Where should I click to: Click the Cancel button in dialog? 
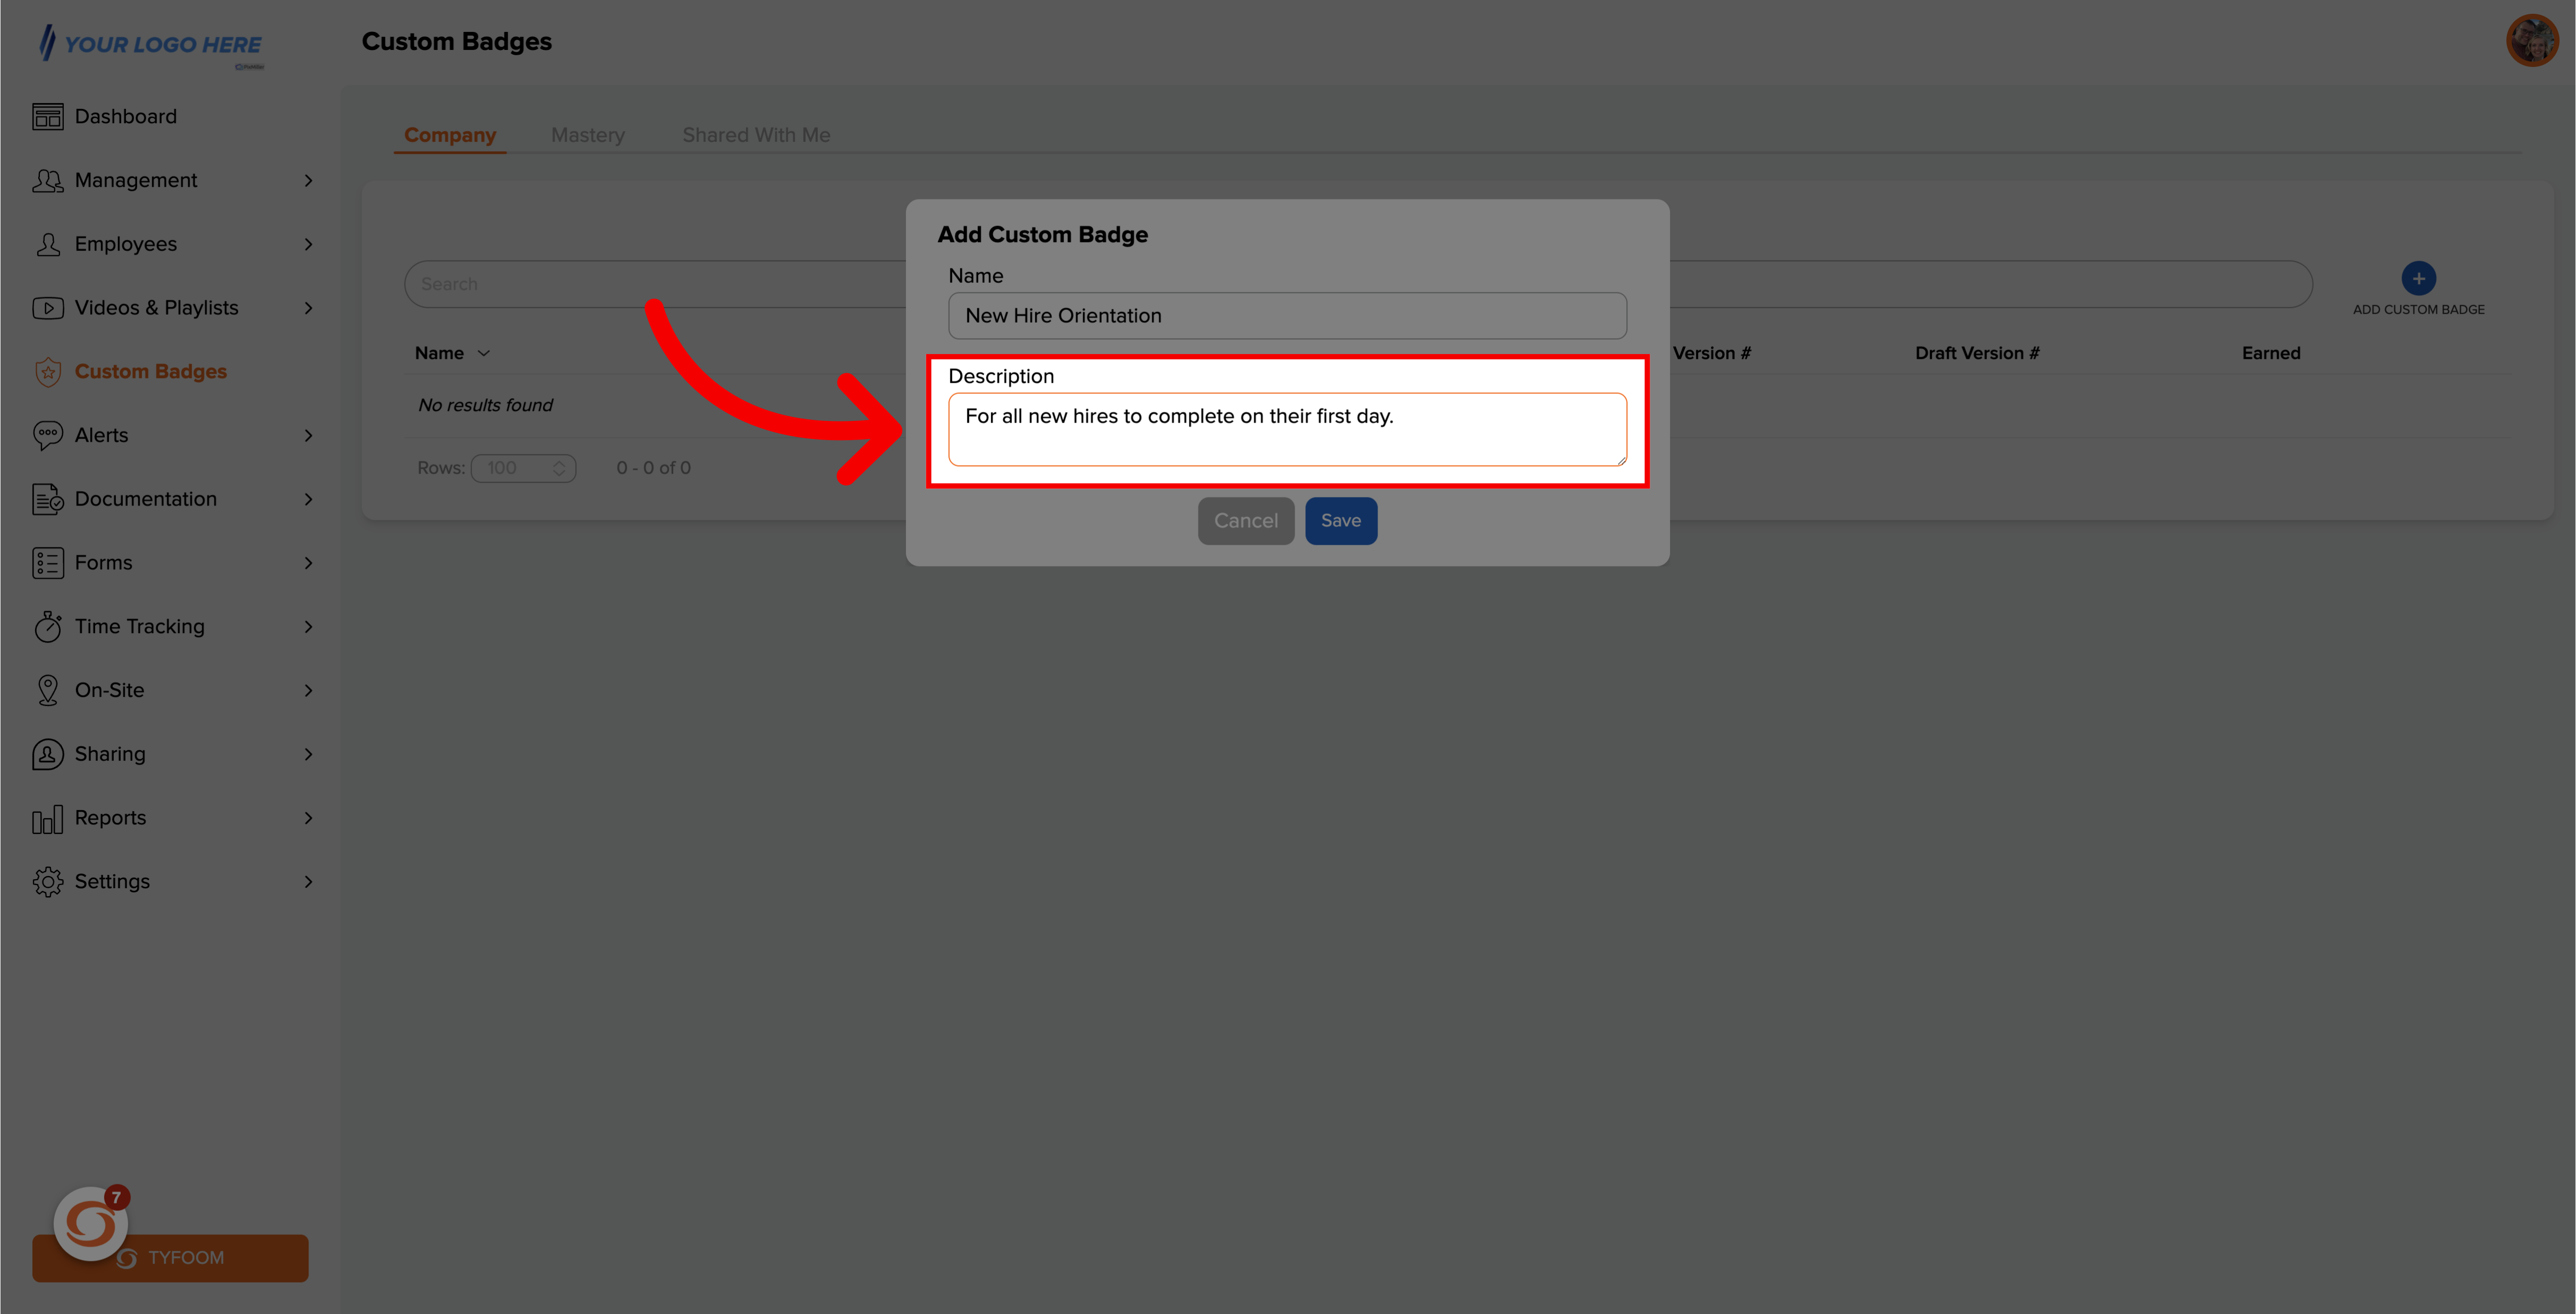(1246, 521)
